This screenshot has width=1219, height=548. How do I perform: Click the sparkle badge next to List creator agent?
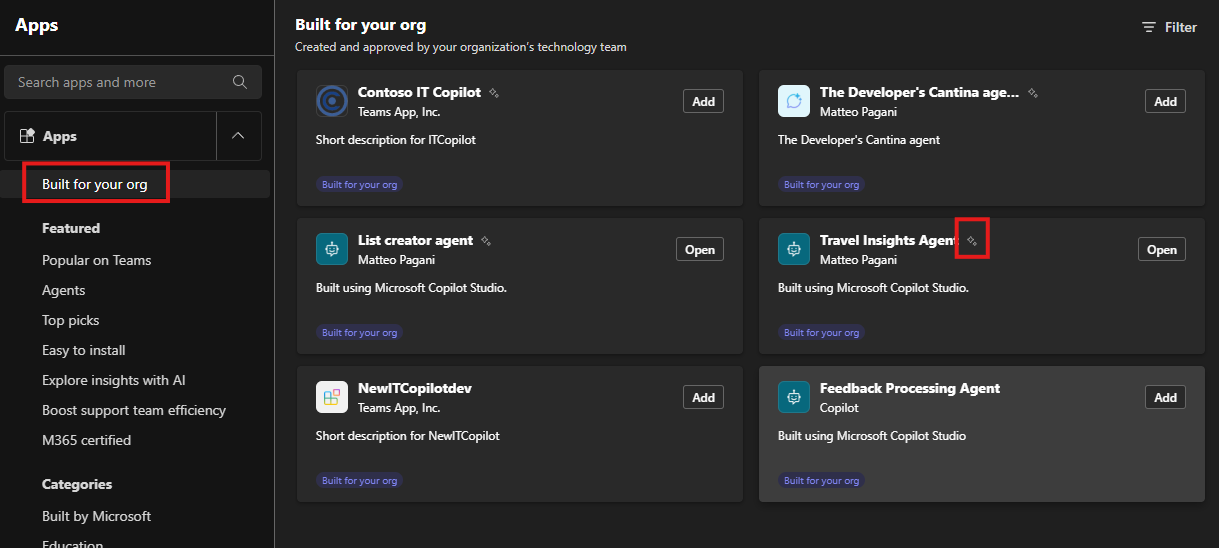pyautogui.click(x=486, y=241)
